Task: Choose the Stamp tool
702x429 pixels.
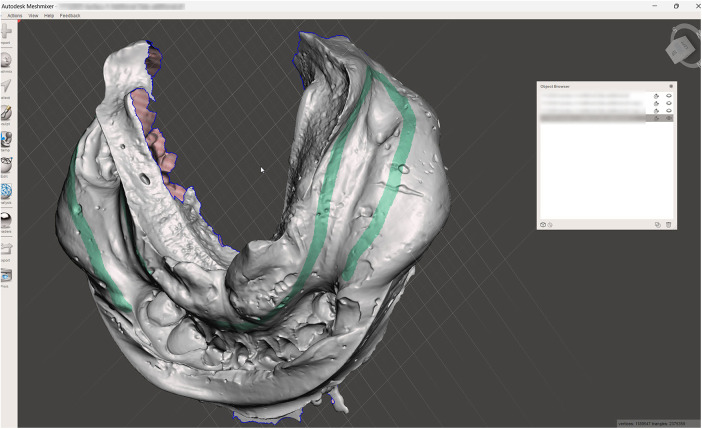Action: 6,139
